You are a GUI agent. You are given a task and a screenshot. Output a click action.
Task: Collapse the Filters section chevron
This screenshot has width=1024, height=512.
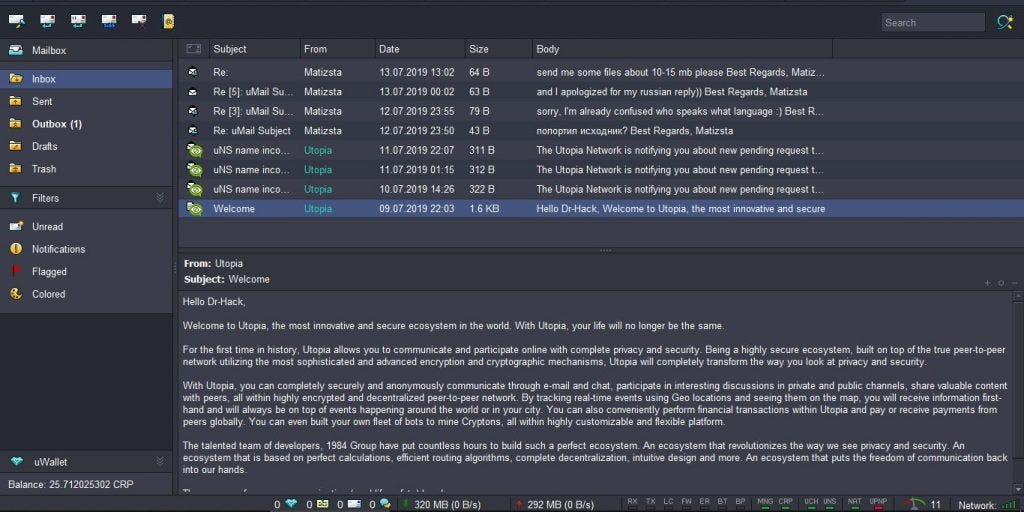pos(160,198)
